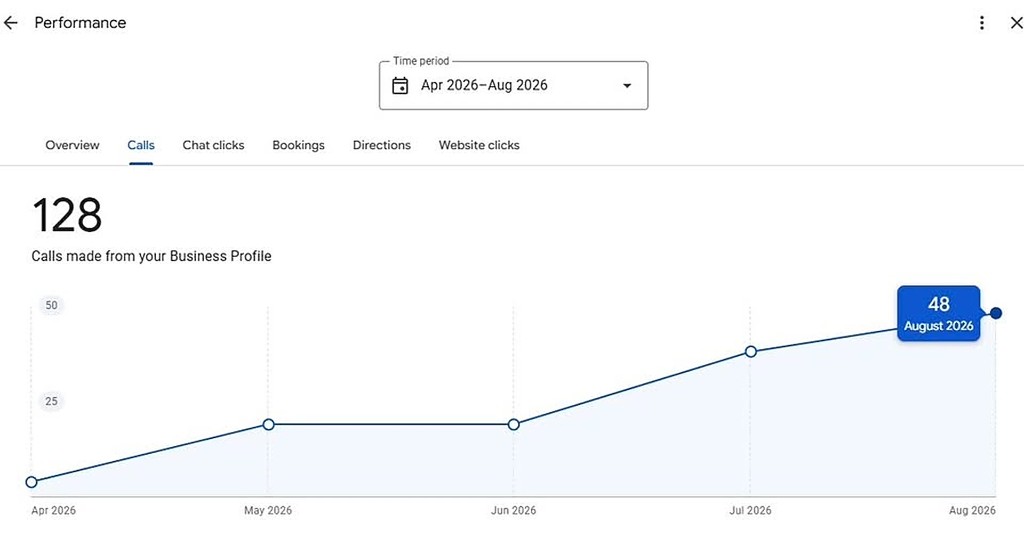
Task: Click the Jul 2026 axis label
Action: pos(750,510)
